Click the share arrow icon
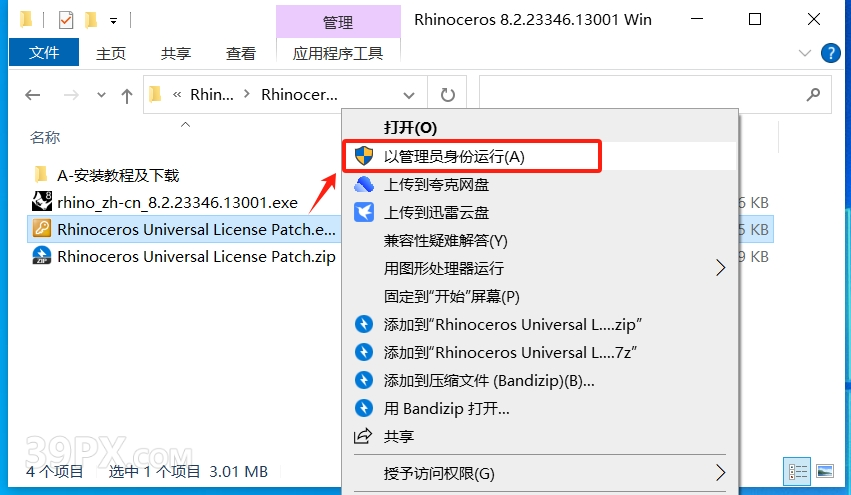The image size is (851, 495). [363, 436]
